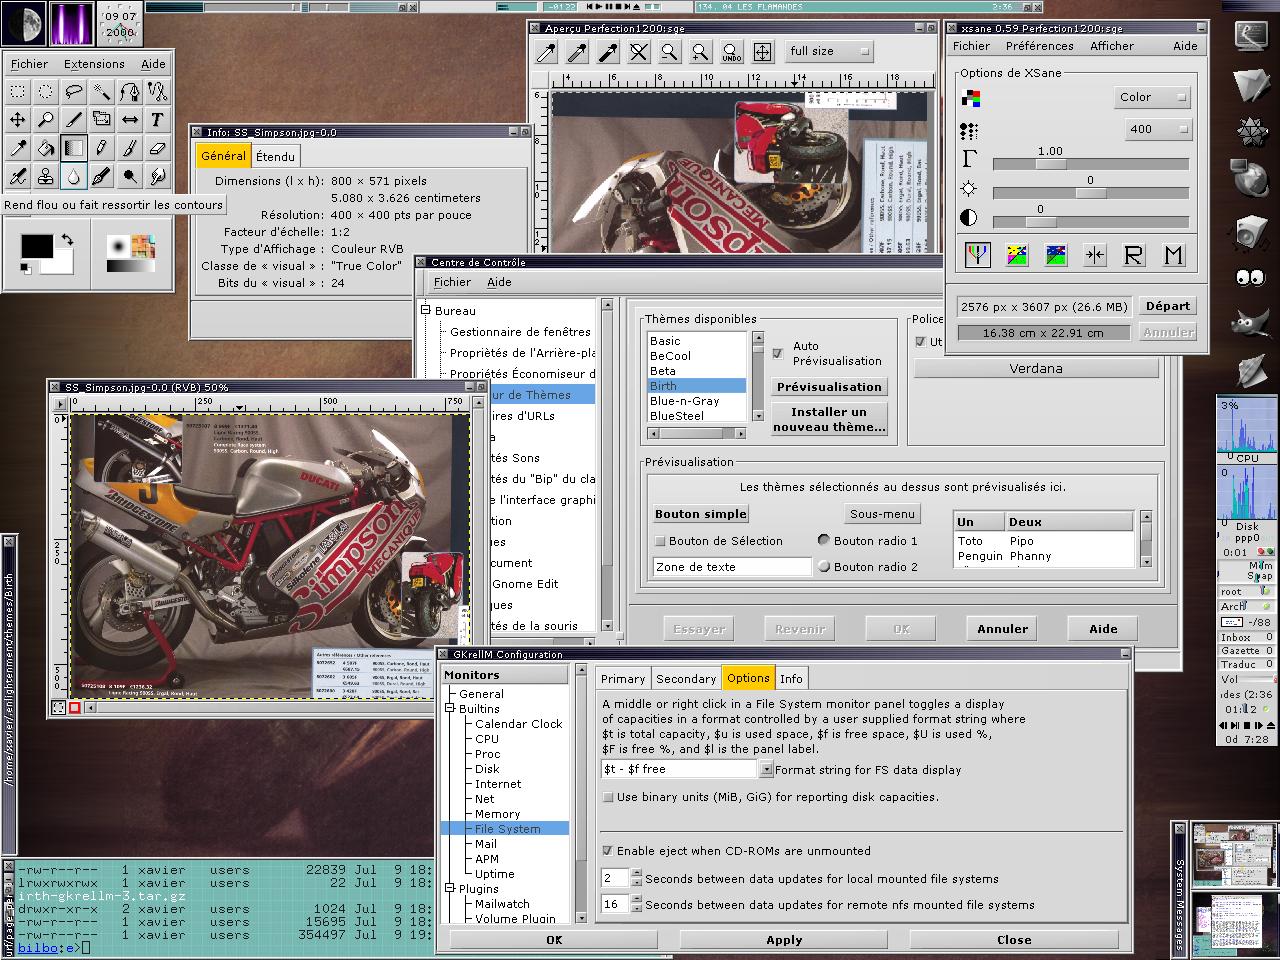Click the zoom-in magnifier in Aperçu toolbar
This screenshot has height=960, width=1280.
click(x=700, y=52)
